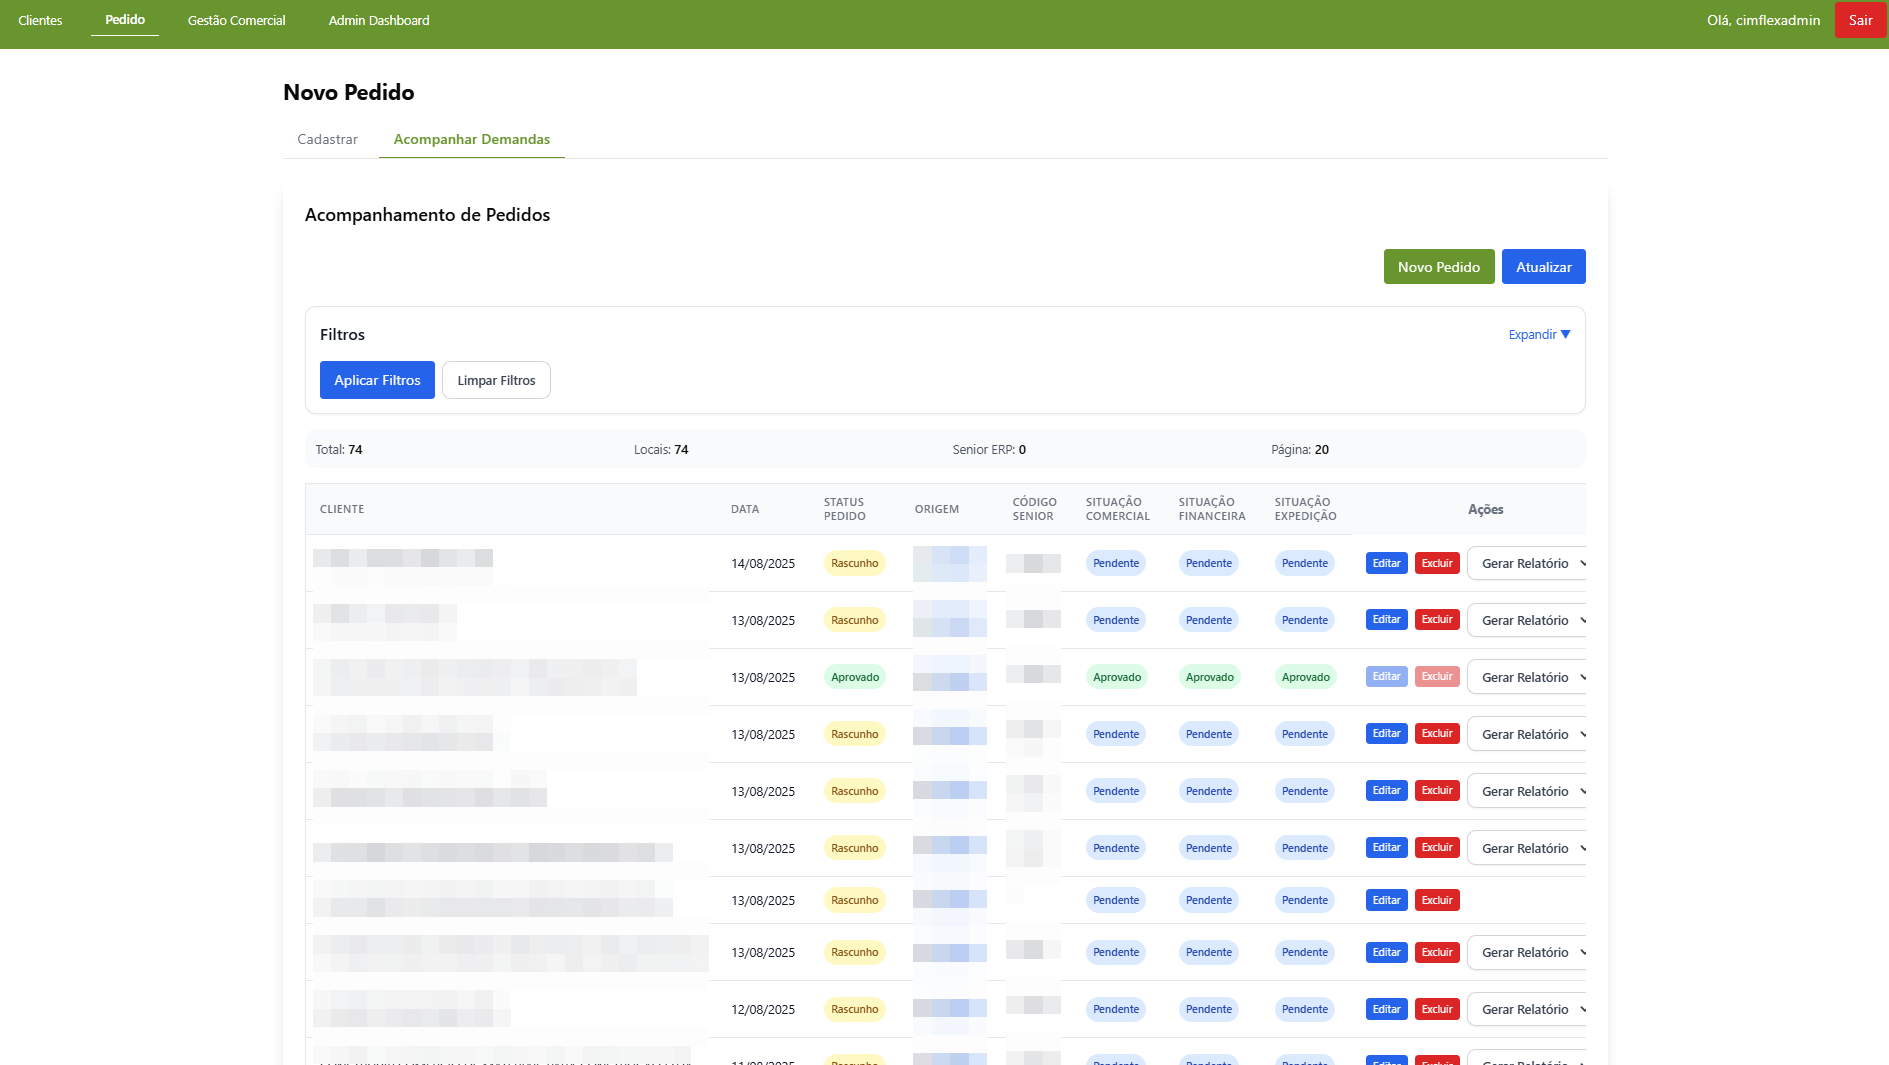Viewport: 1889px width, 1065px height.
Task: Click Editar on the 12/08/2025 order
Action: point(1386,1010)
